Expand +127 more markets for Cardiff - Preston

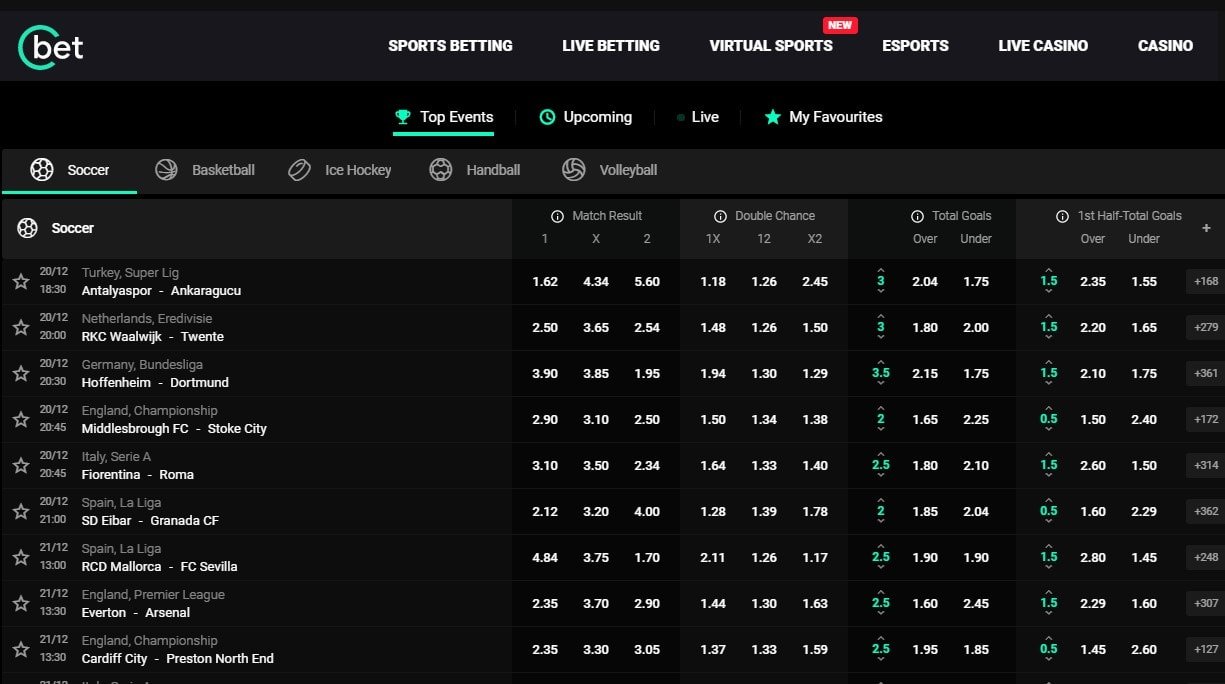click(1205, 650)
